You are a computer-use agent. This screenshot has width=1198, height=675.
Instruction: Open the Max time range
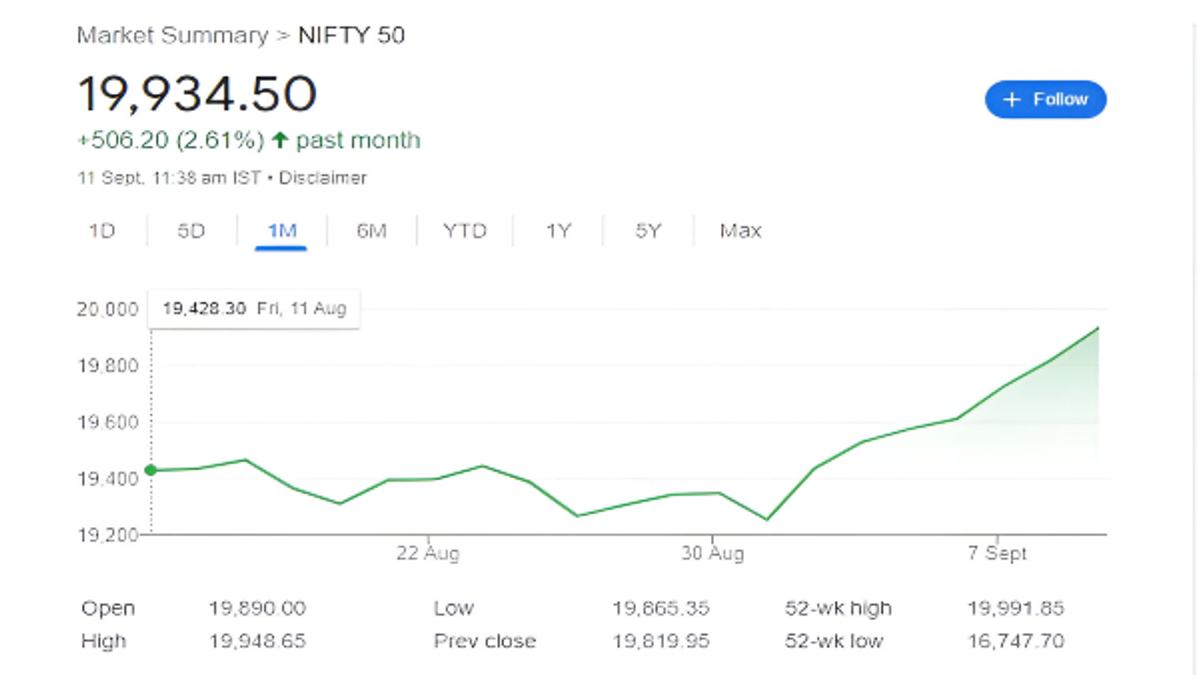pos(740,231)
